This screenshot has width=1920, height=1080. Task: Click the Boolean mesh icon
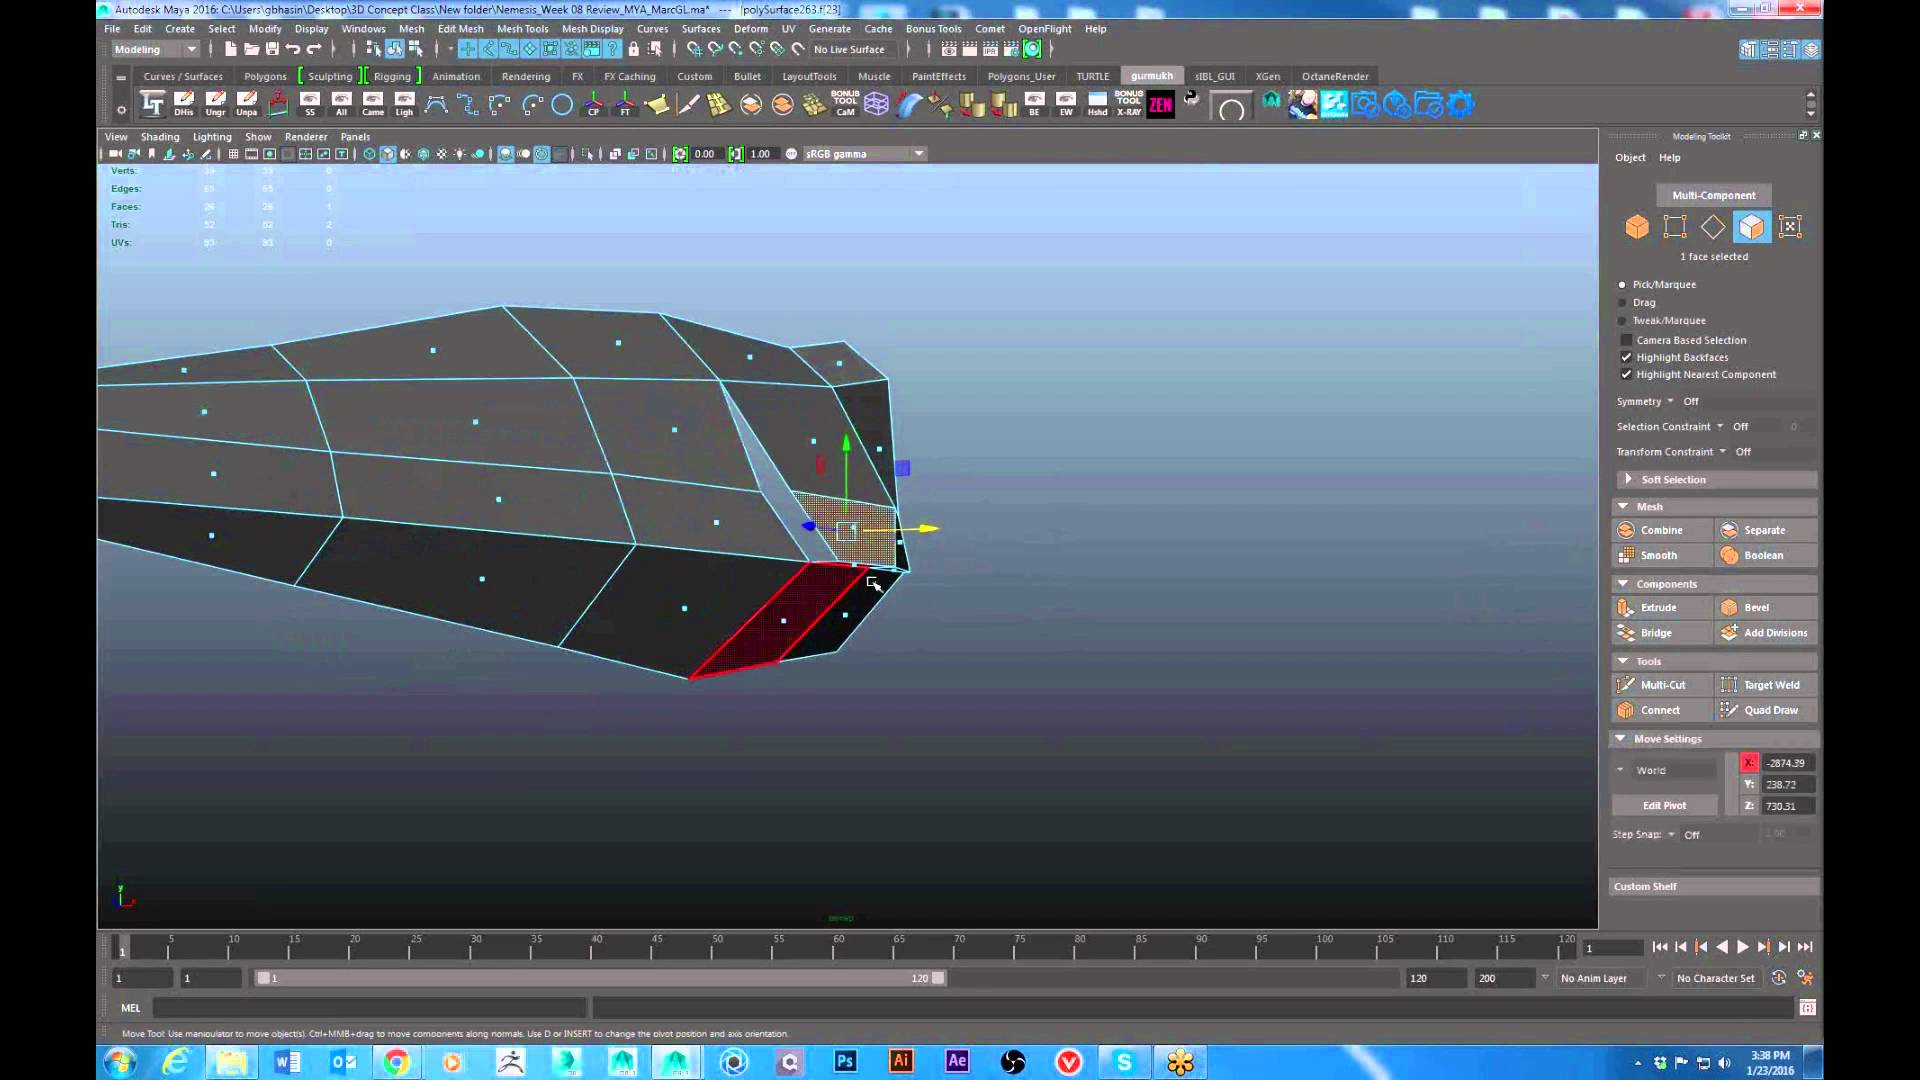pyautogui.click(x=1730, y=555)
